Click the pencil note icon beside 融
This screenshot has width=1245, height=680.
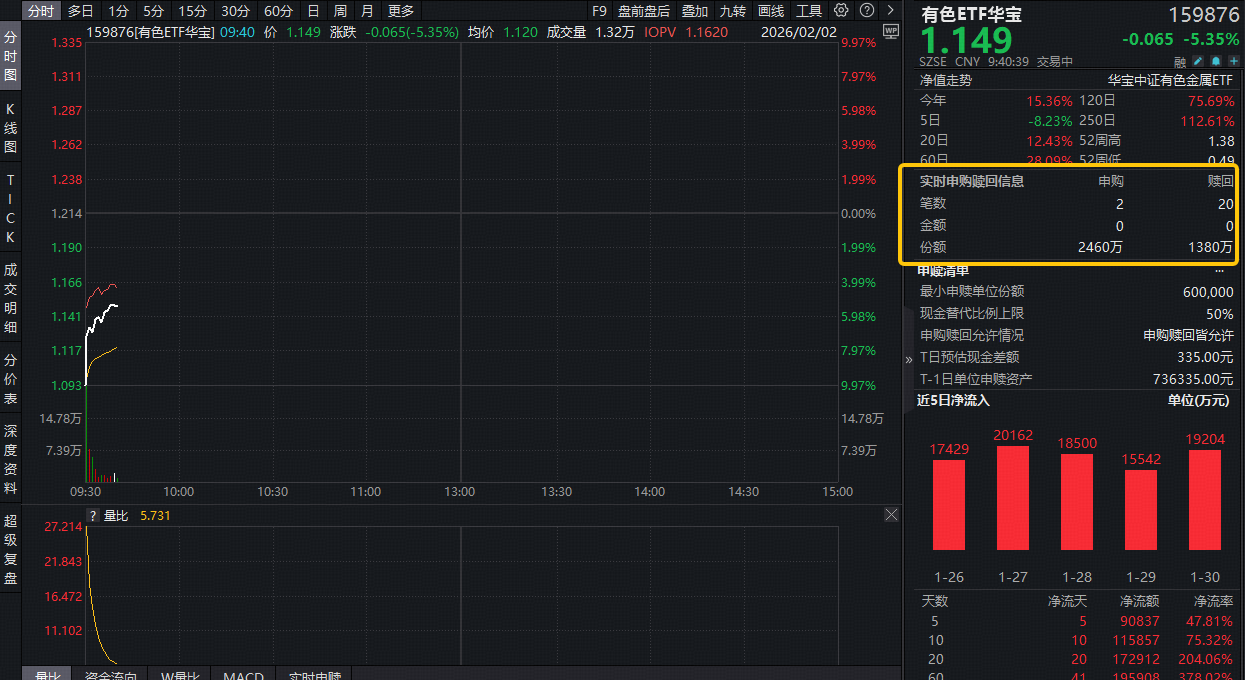pos(1197,62)
